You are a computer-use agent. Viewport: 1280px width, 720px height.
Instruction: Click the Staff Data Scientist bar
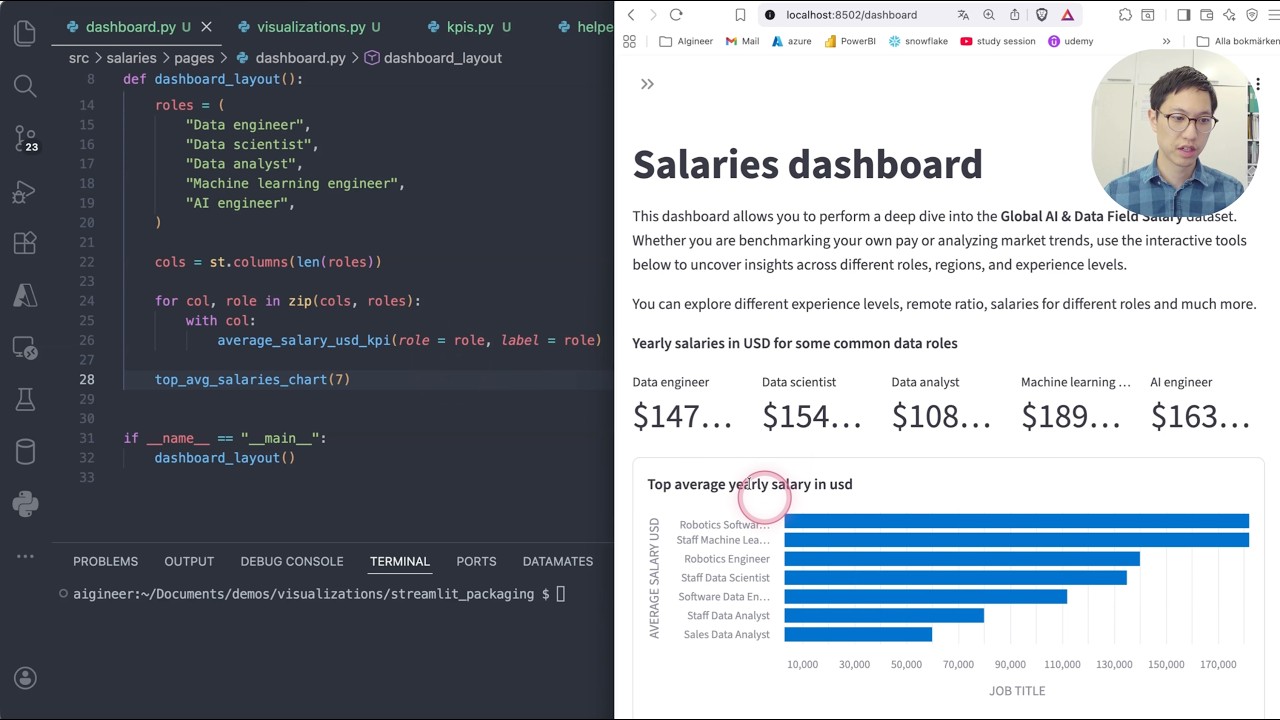pyautogui.click(x=955, y=577)
